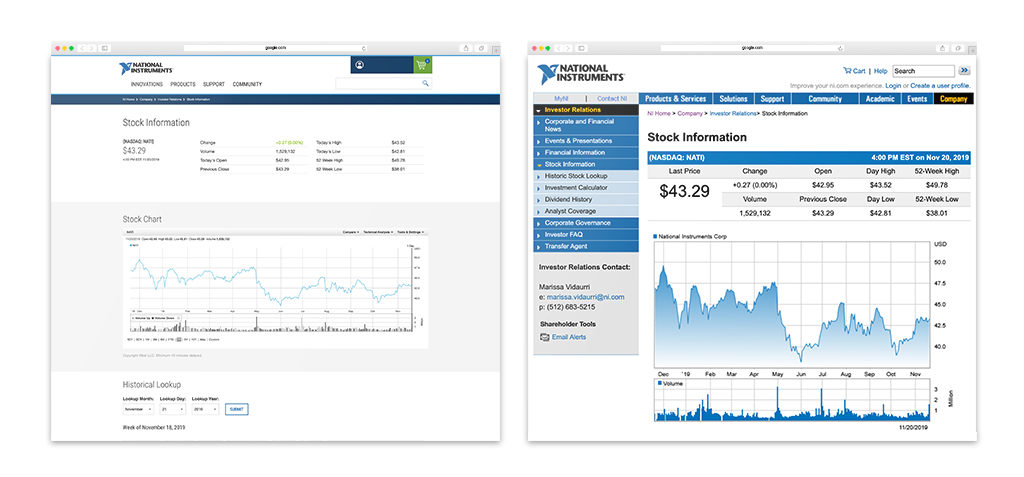Click the new tab plus in left browser
The image size is (1024, 477).
coord(496,48)
